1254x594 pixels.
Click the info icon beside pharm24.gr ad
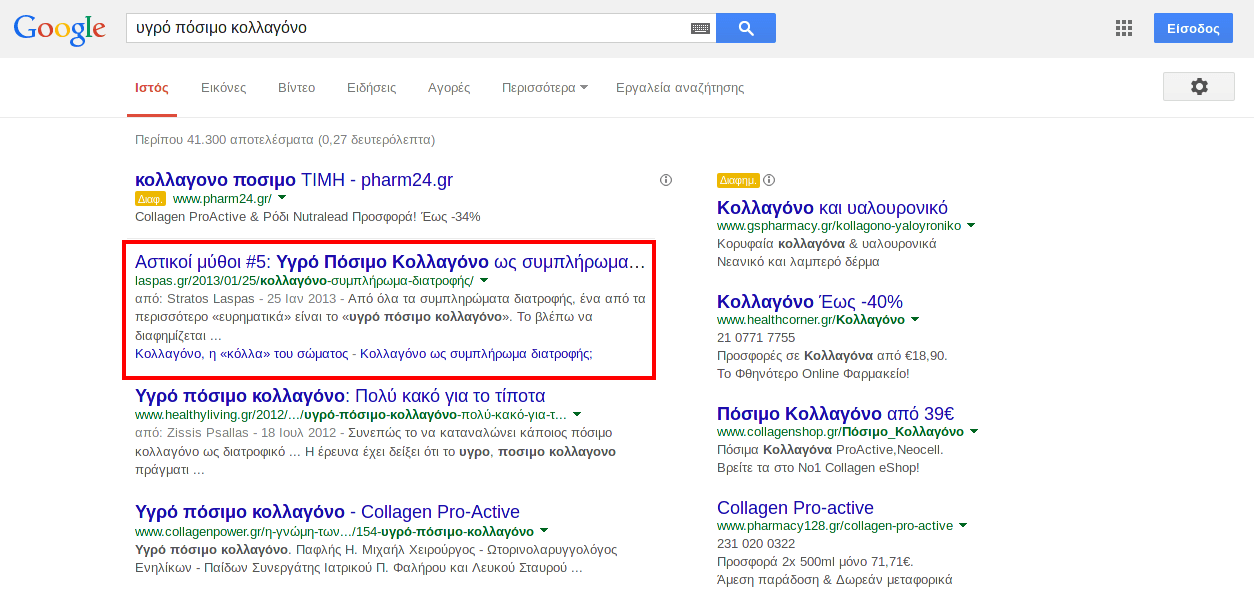666,180
